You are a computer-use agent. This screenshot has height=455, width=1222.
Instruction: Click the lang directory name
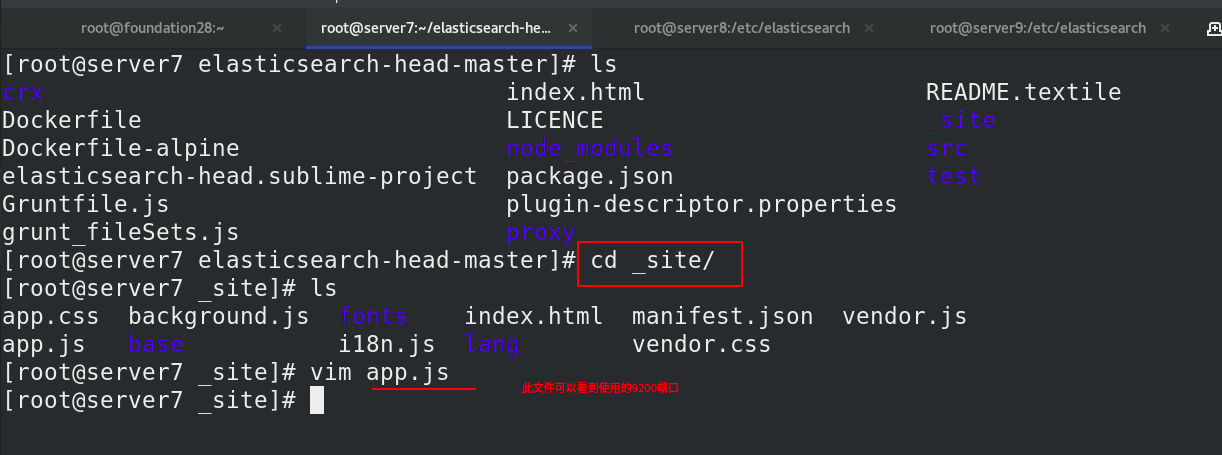click(x=492, y=345)
